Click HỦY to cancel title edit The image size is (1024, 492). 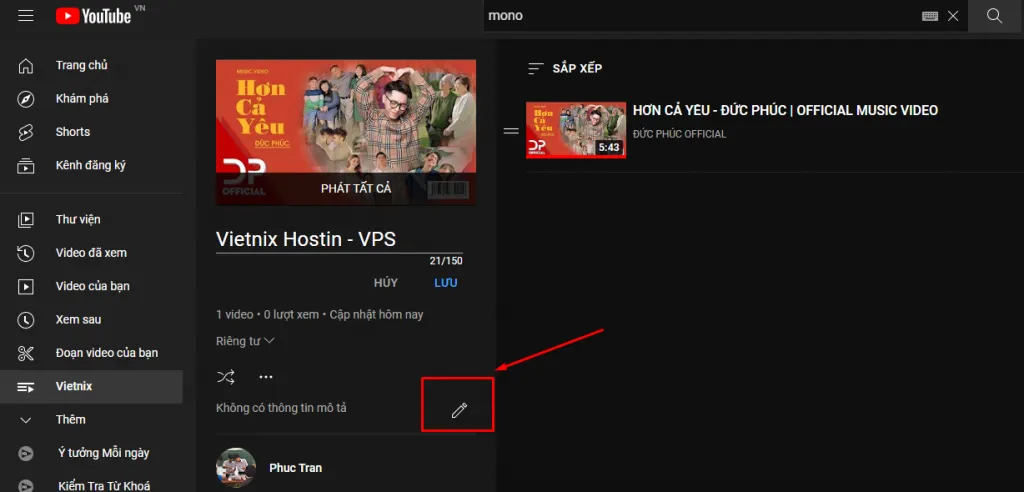pos(385,283)
